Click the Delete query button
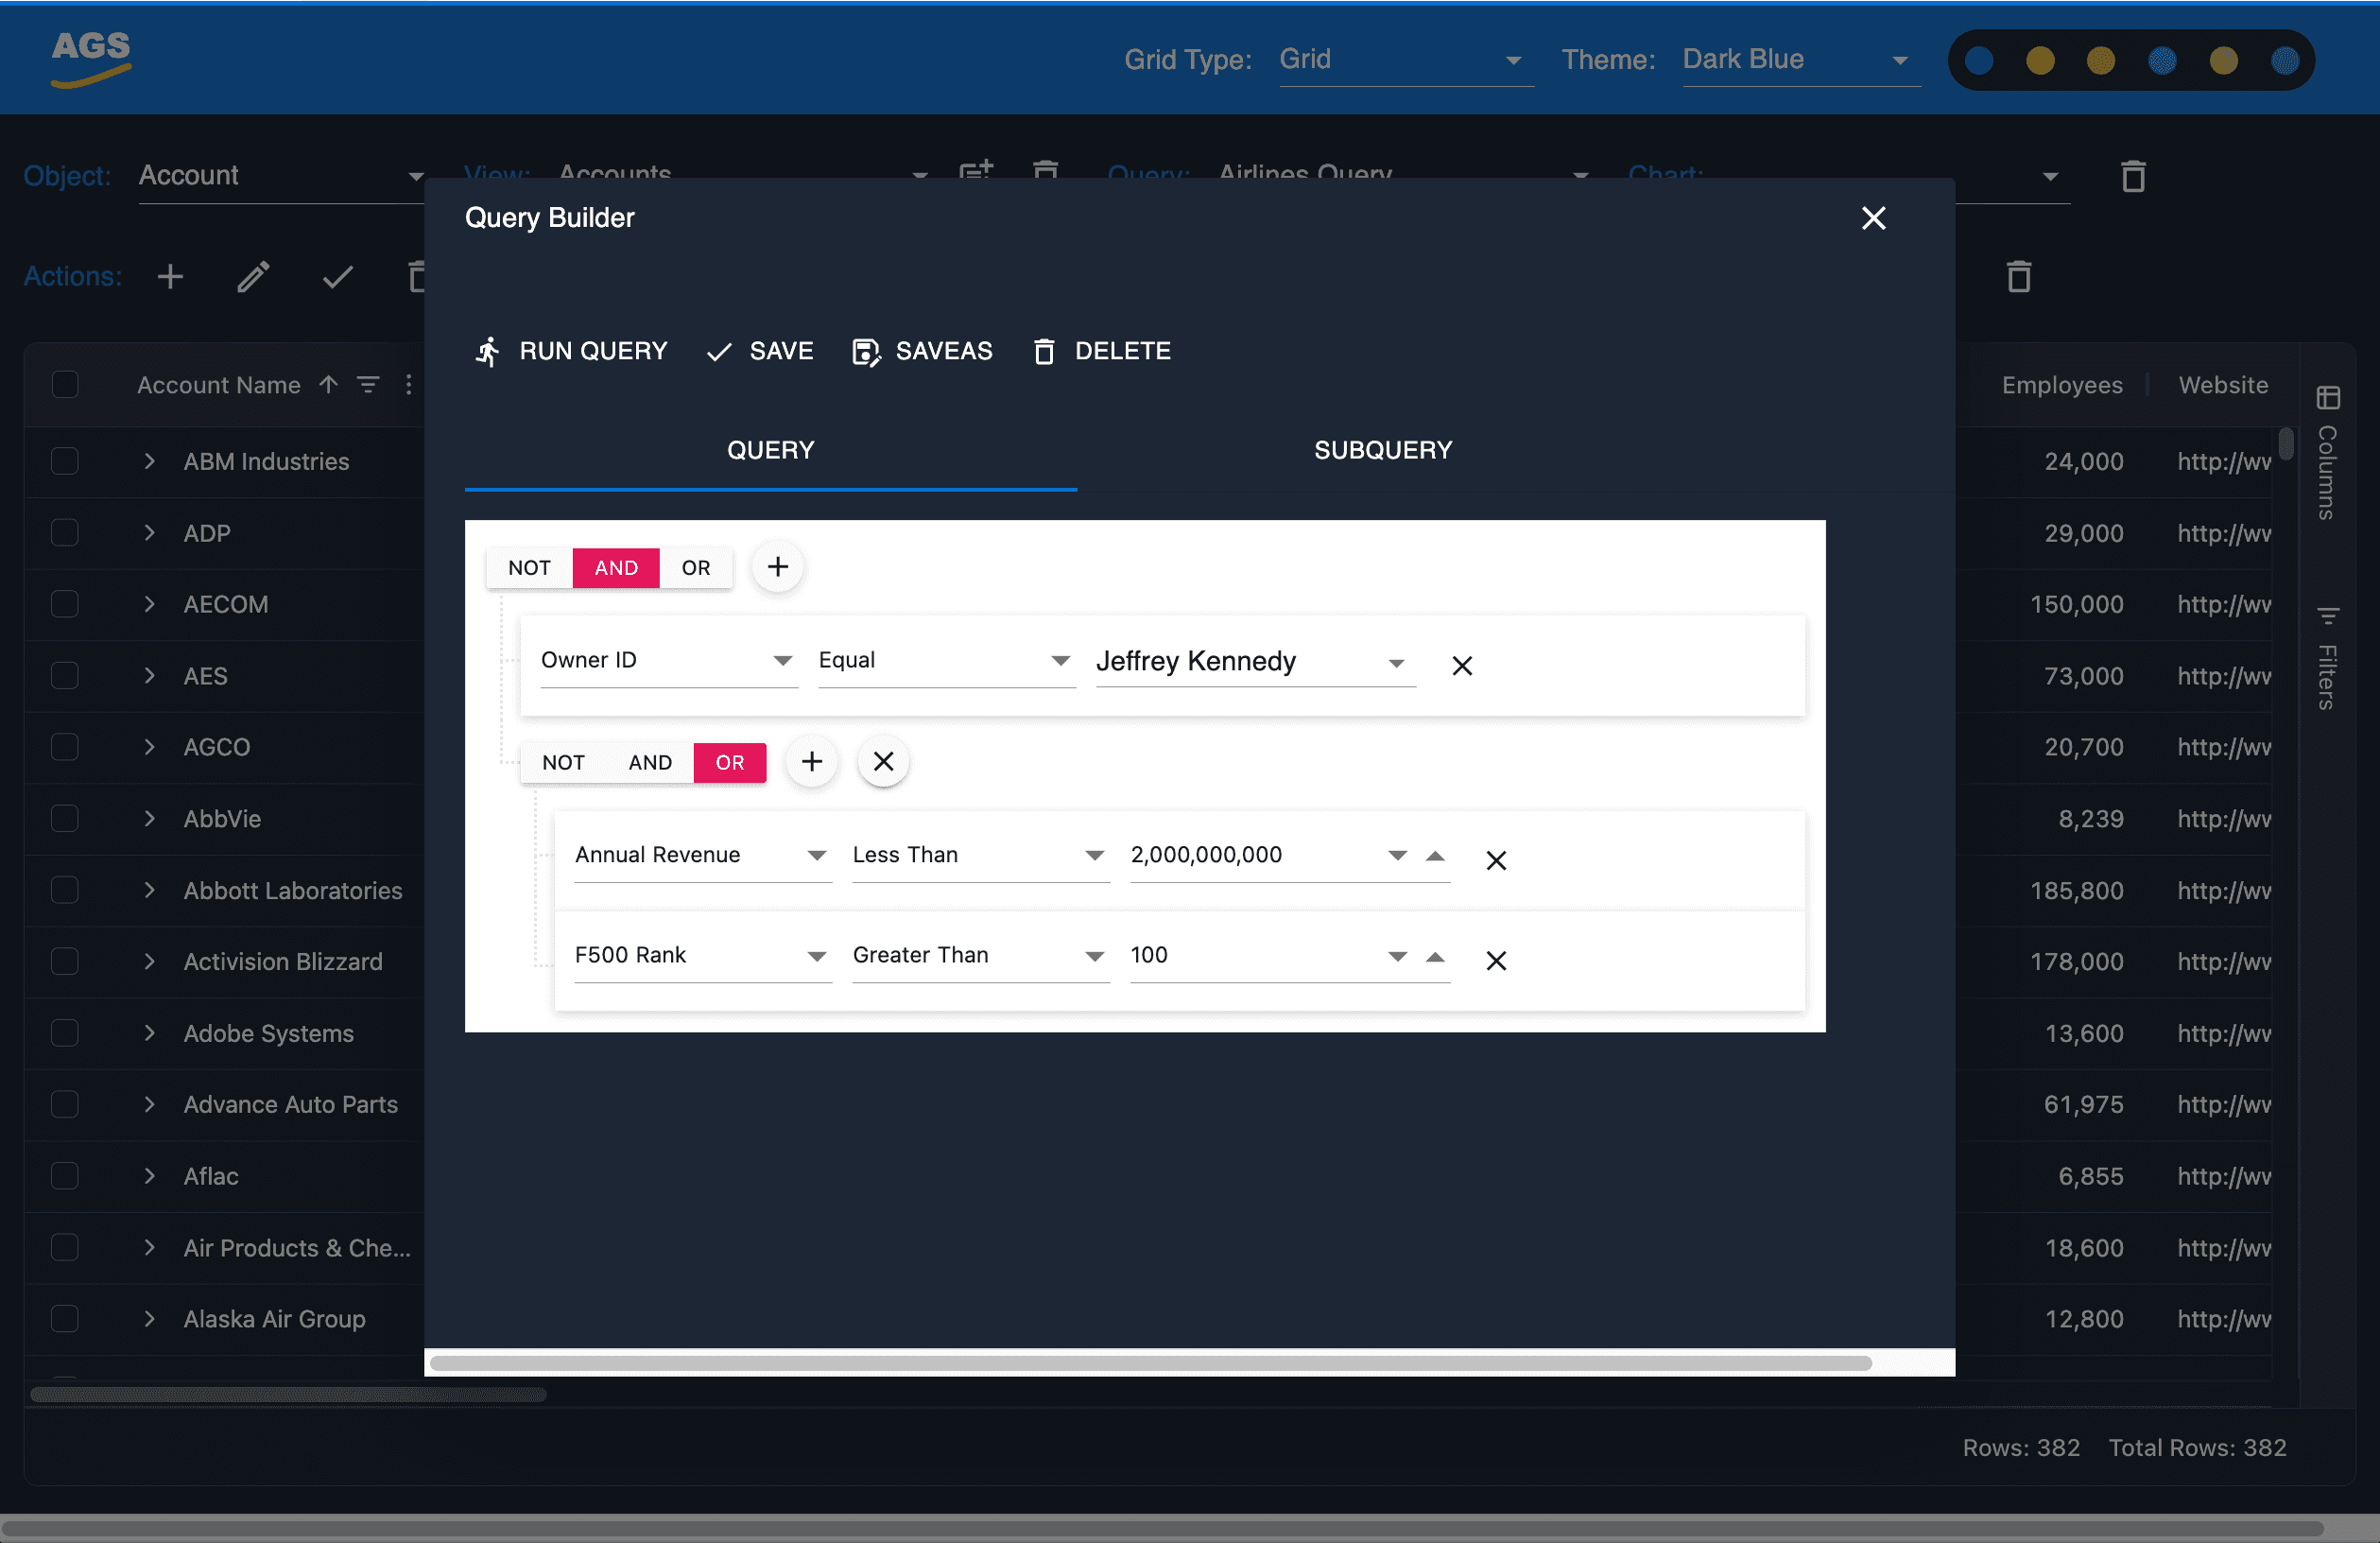Screen dimensions: 2380x1543 click(x=1101, y=351)
